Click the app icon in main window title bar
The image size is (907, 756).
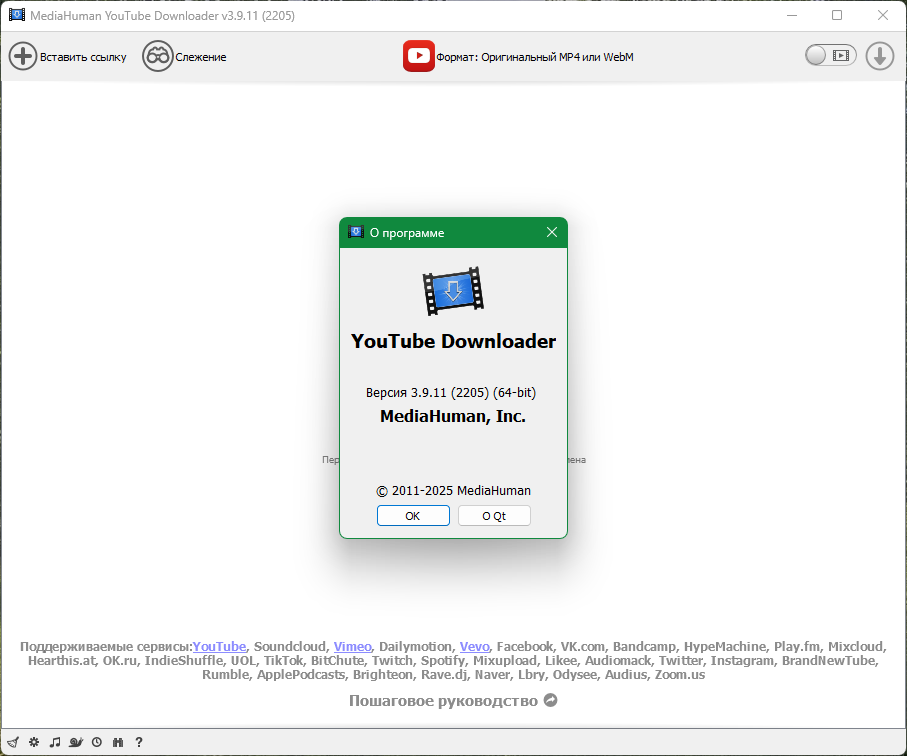click(x=17, y=15)
